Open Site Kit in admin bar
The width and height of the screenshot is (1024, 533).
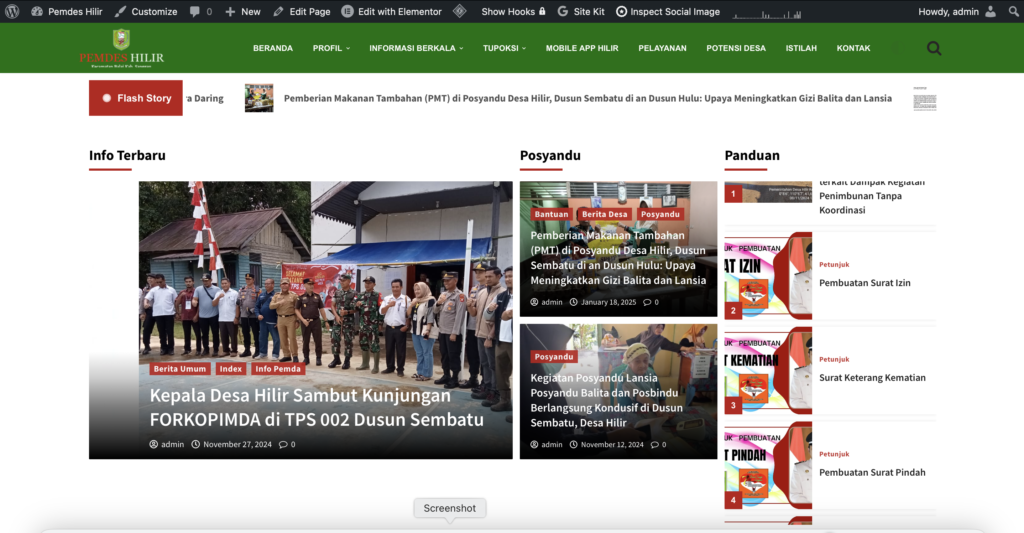point(581,11)
